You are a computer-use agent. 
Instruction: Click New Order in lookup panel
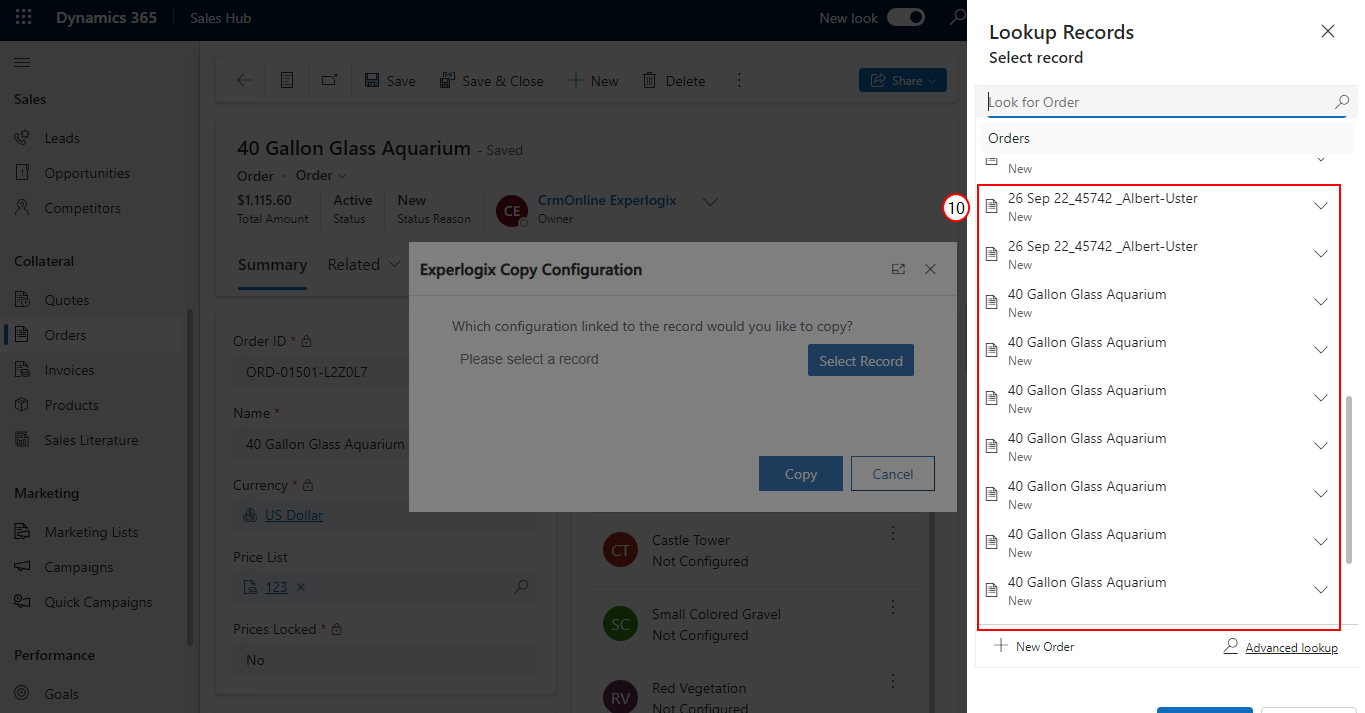coord(1034,647)
